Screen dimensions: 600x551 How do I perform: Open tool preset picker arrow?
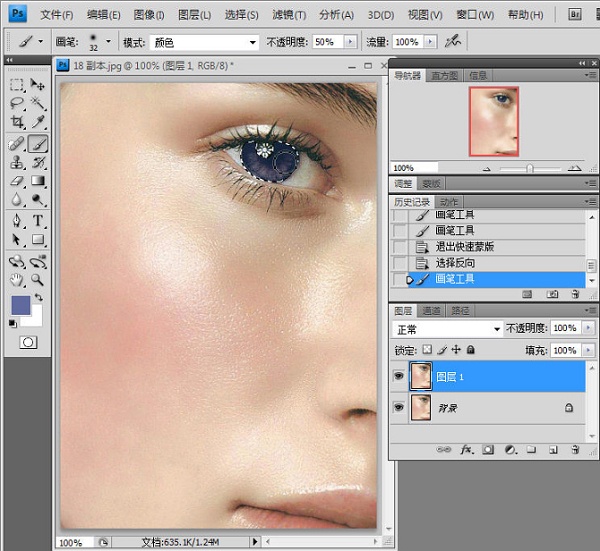coord(41,41)
